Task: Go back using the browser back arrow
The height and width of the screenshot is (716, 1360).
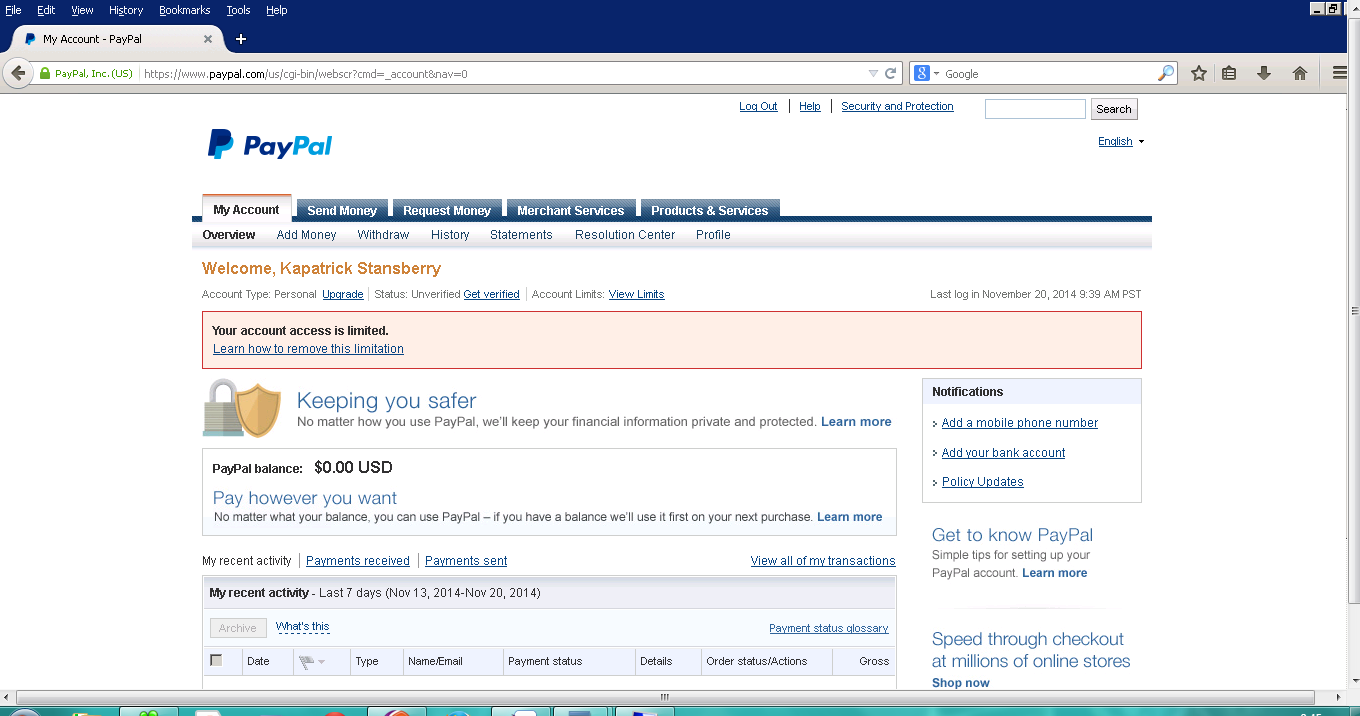Action: pos(17,73)
